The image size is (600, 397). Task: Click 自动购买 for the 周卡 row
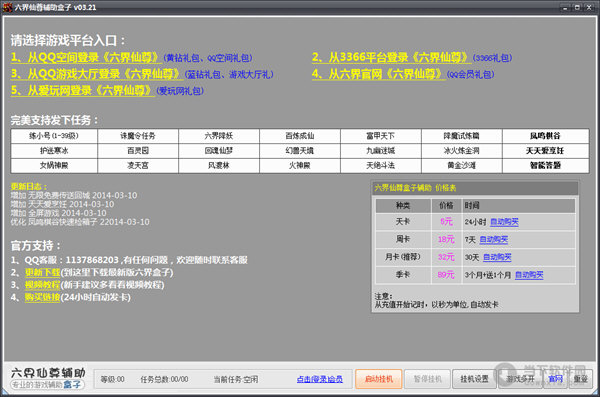click(x=494, y=240)
